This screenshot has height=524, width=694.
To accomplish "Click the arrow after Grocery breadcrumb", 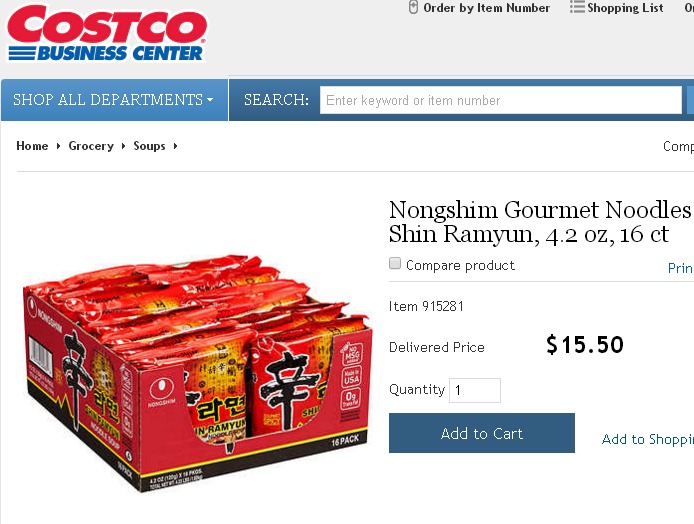I will tap(123, 146).
